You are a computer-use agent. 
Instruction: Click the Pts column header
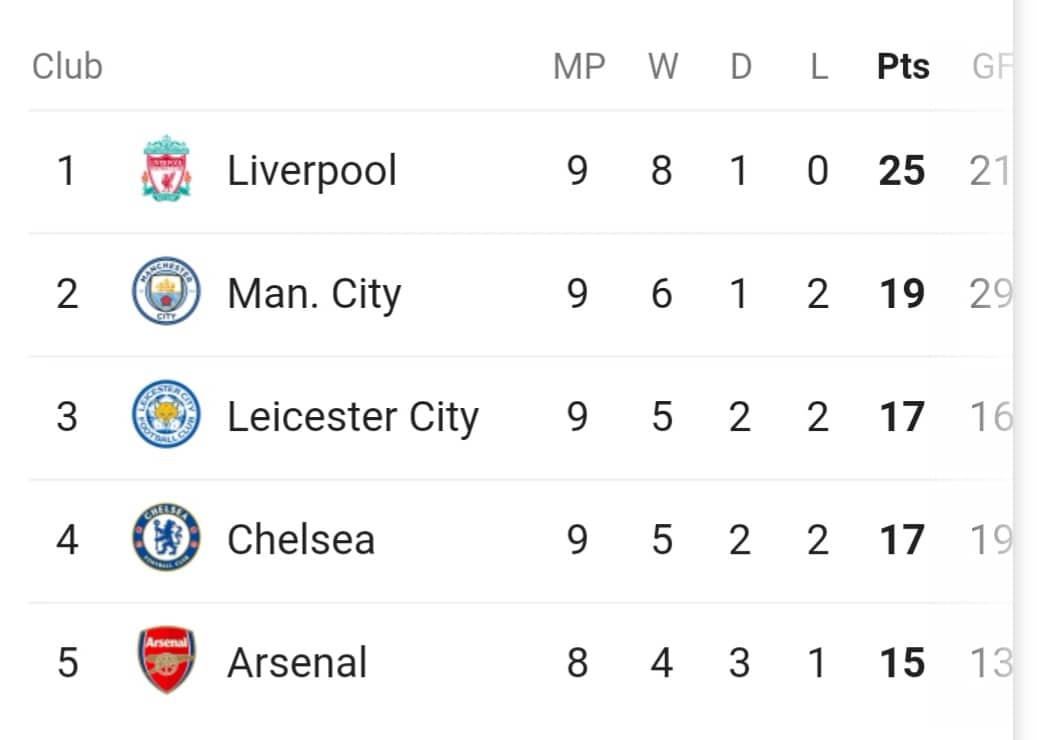903,66
